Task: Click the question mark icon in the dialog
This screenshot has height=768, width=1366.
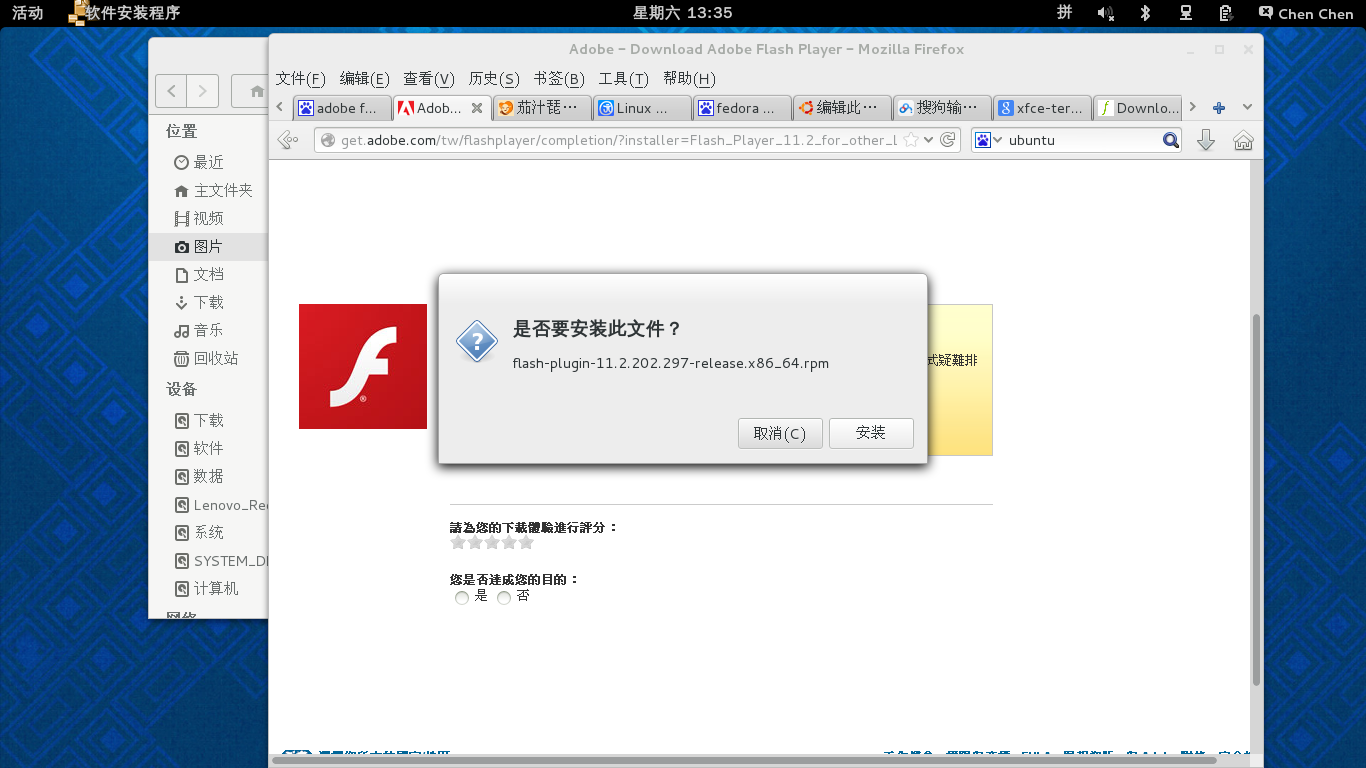Action: 477,342
